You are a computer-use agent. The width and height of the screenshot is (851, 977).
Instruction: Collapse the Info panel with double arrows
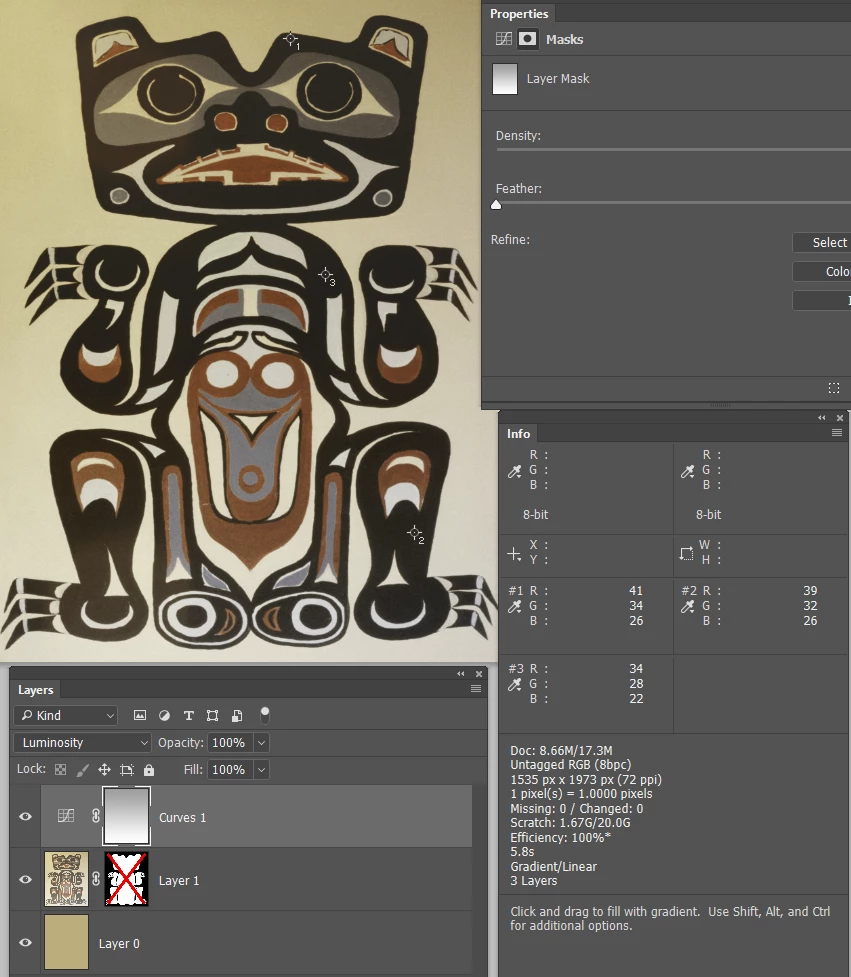click(x=822, y=417)
